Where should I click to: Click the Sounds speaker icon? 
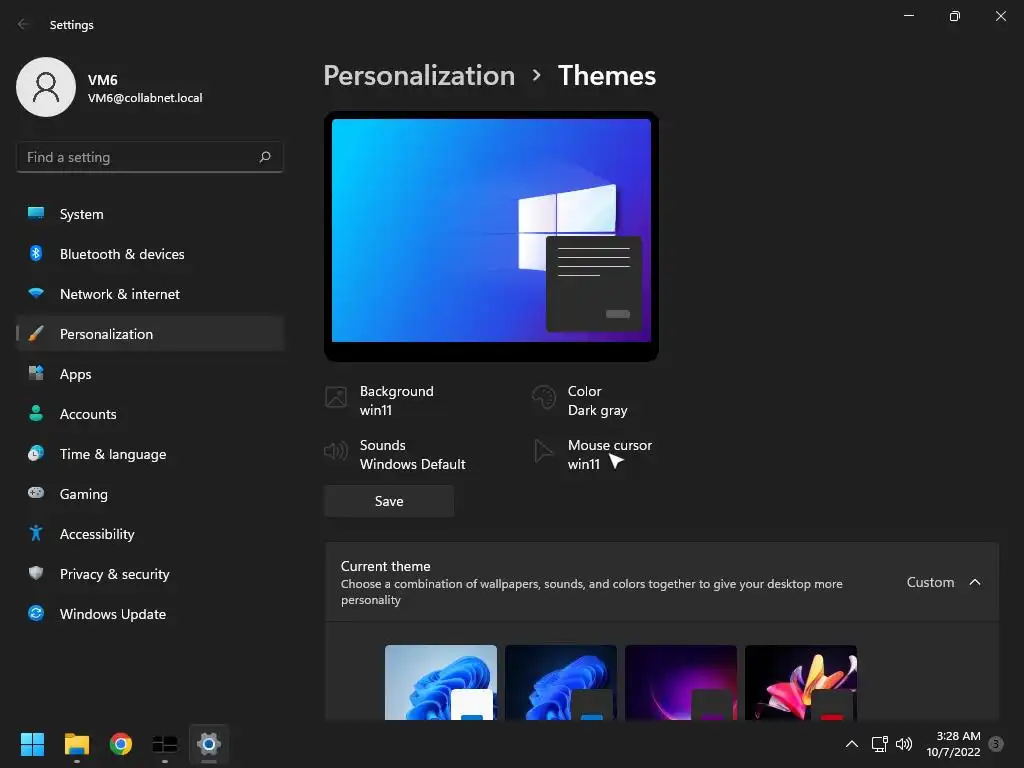coord(336,451)
